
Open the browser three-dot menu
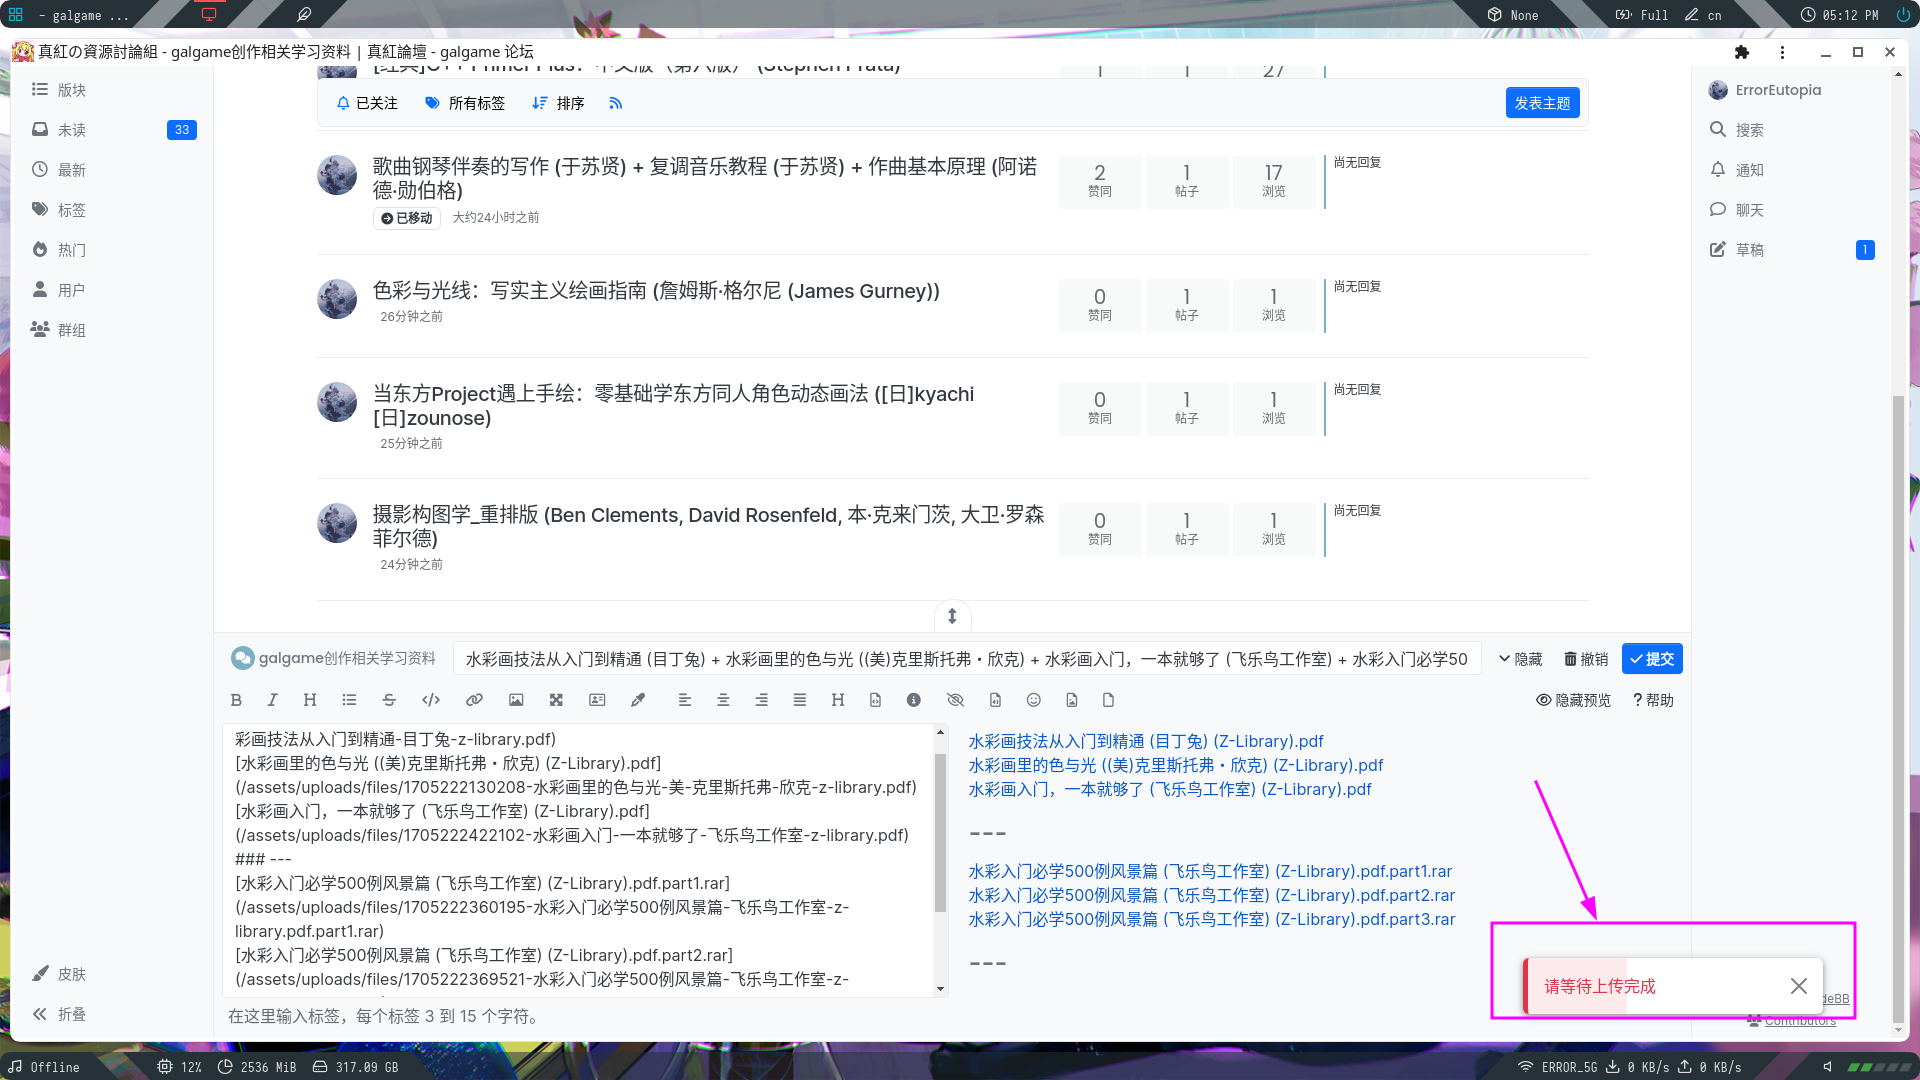coord(1782,52)
